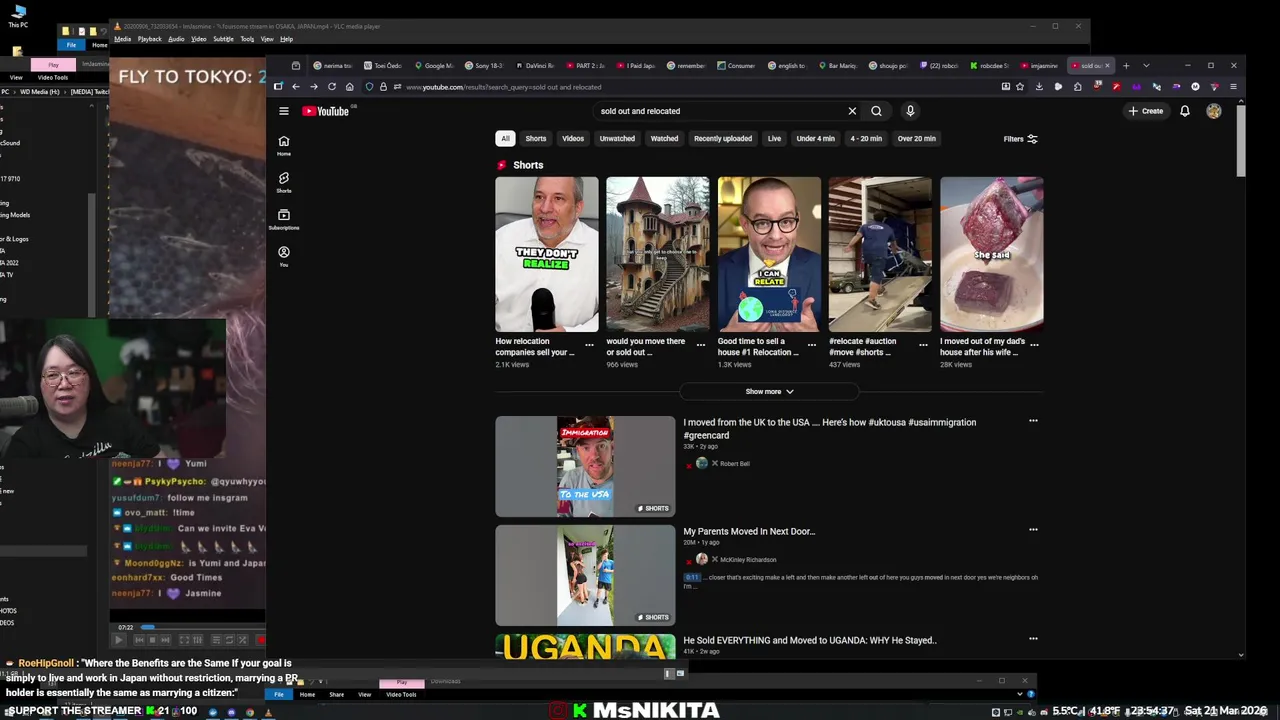Expand Show more shorts
This screenshot has height=720, width=1280.
click(769, 392)
